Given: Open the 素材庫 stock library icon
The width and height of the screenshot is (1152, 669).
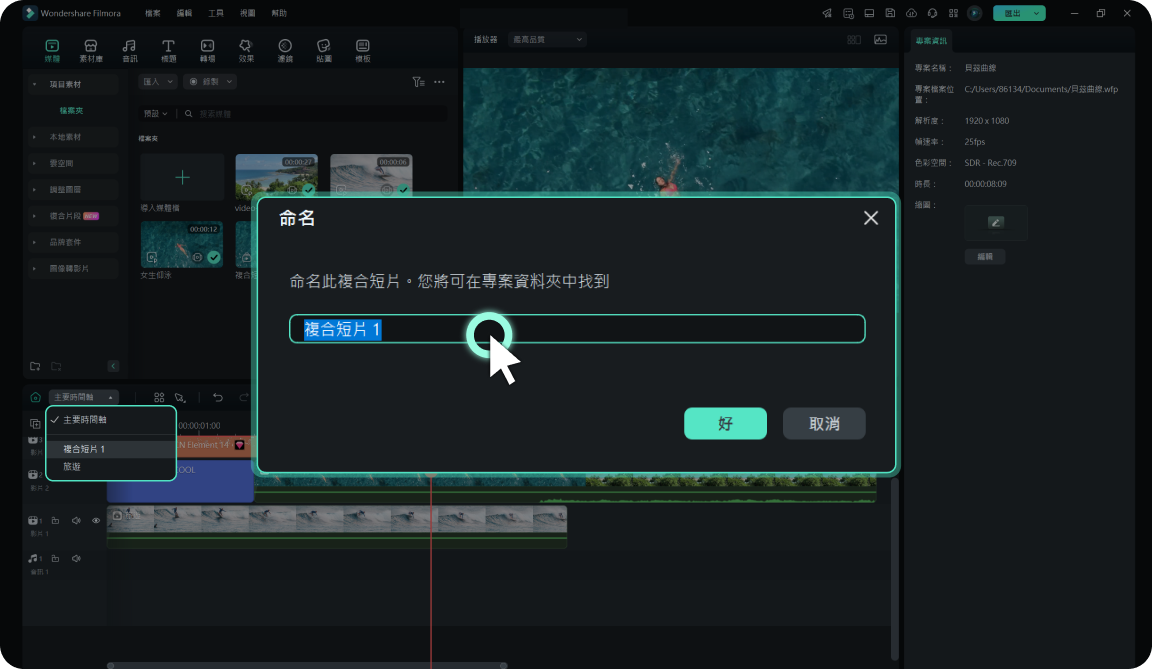Looking at the screenshot, I should 90,50.
